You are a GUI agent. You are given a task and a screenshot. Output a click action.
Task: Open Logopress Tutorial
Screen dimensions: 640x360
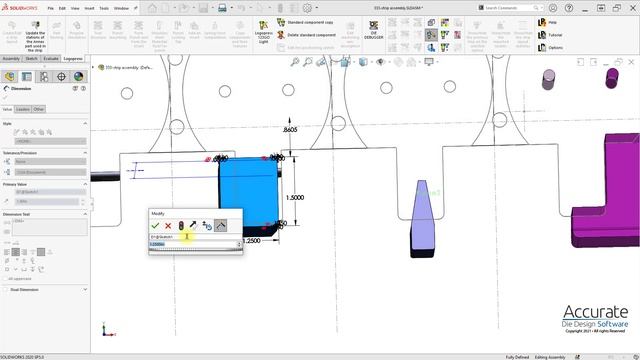coord(550,35)
